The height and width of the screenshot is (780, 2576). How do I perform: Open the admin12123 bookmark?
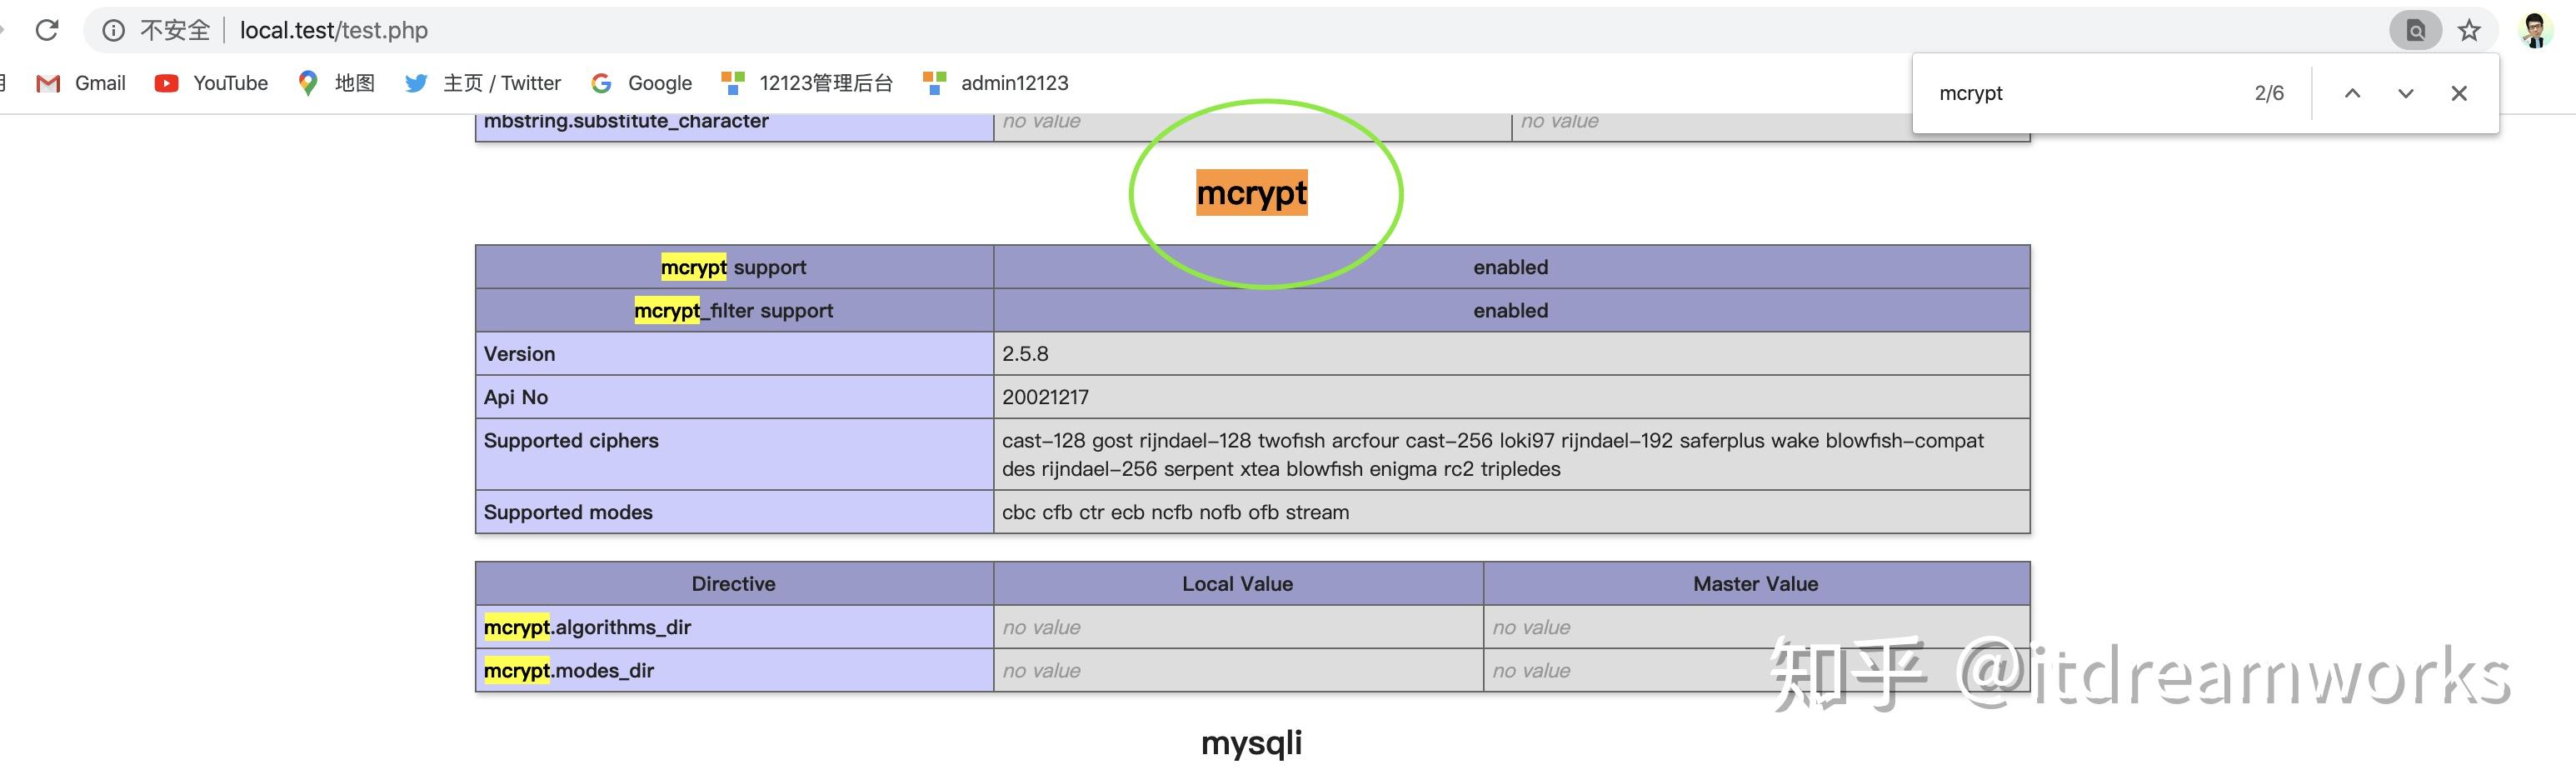[x=996, y=83]
